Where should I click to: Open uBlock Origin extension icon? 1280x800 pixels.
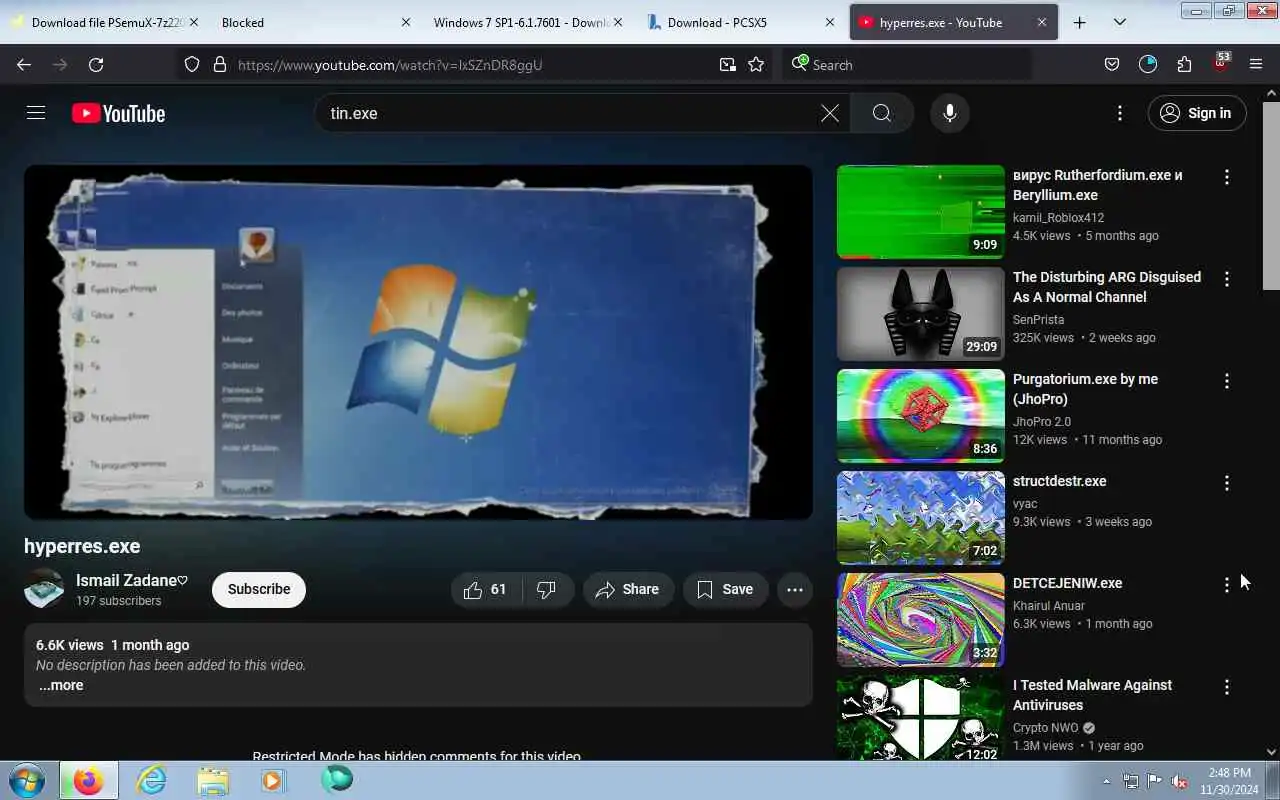pos(1220,63)
